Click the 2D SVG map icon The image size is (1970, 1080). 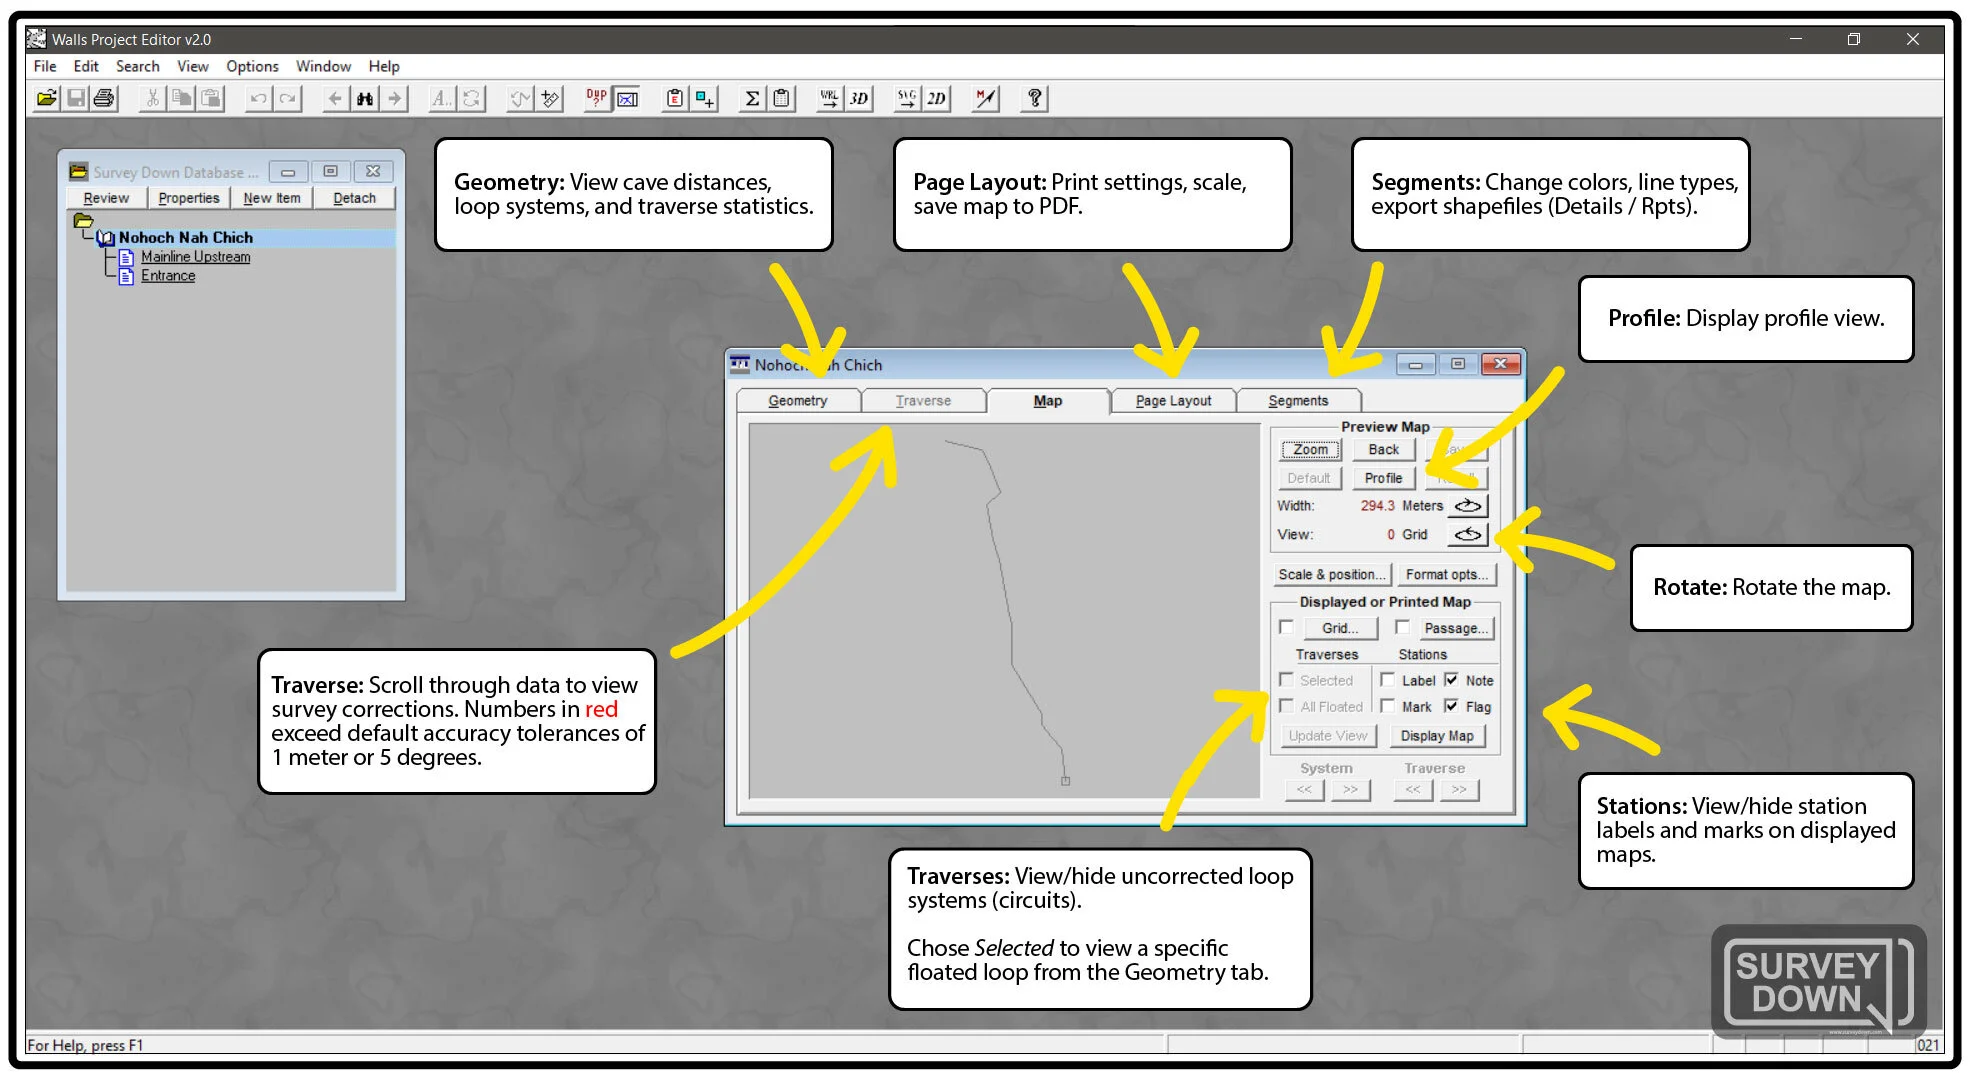coord(935,98)
